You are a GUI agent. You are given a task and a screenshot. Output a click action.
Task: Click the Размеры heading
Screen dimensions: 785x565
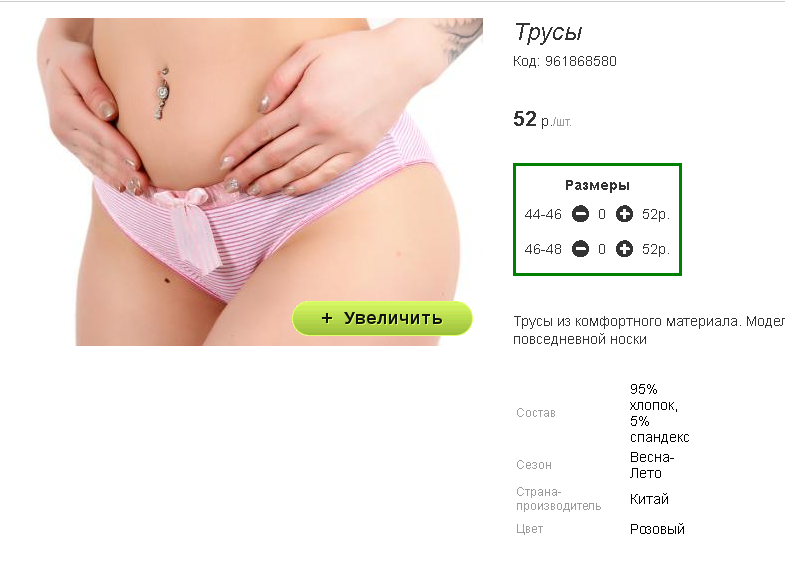click(597, 186)
